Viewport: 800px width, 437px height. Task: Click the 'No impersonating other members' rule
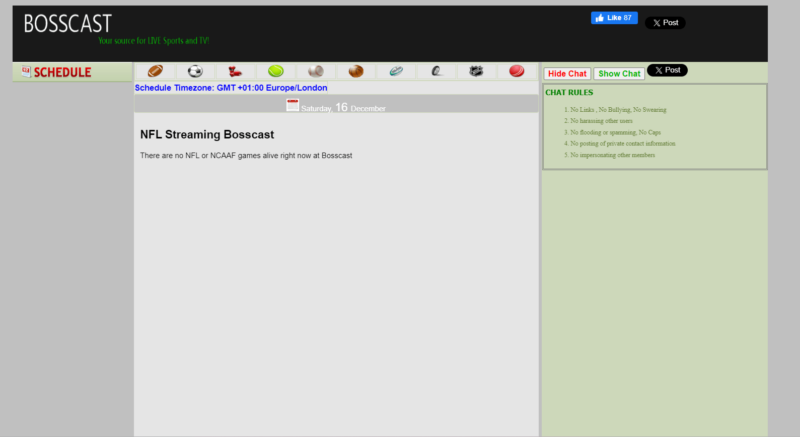(612, 155)
